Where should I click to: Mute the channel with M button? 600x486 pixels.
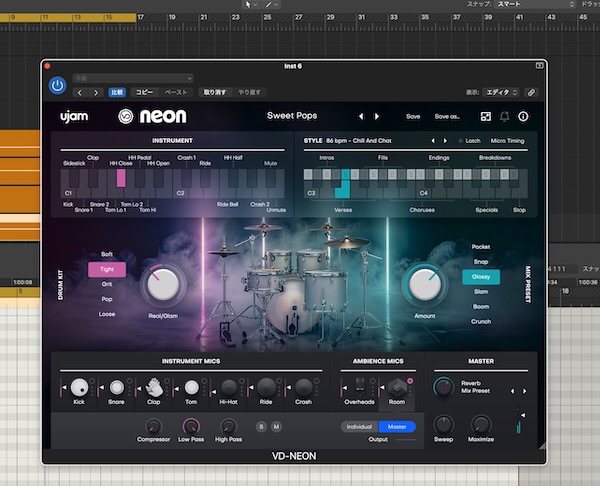[x=276, y=426]
